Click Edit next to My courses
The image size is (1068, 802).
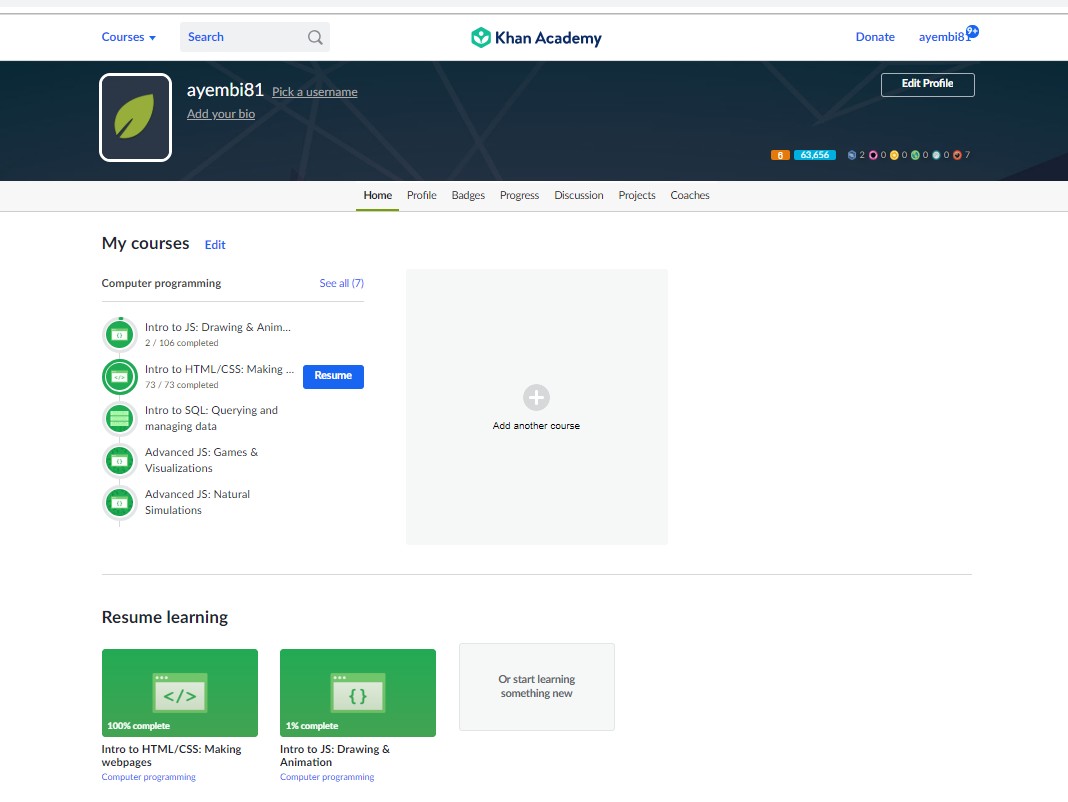click(x=215, y=245)
